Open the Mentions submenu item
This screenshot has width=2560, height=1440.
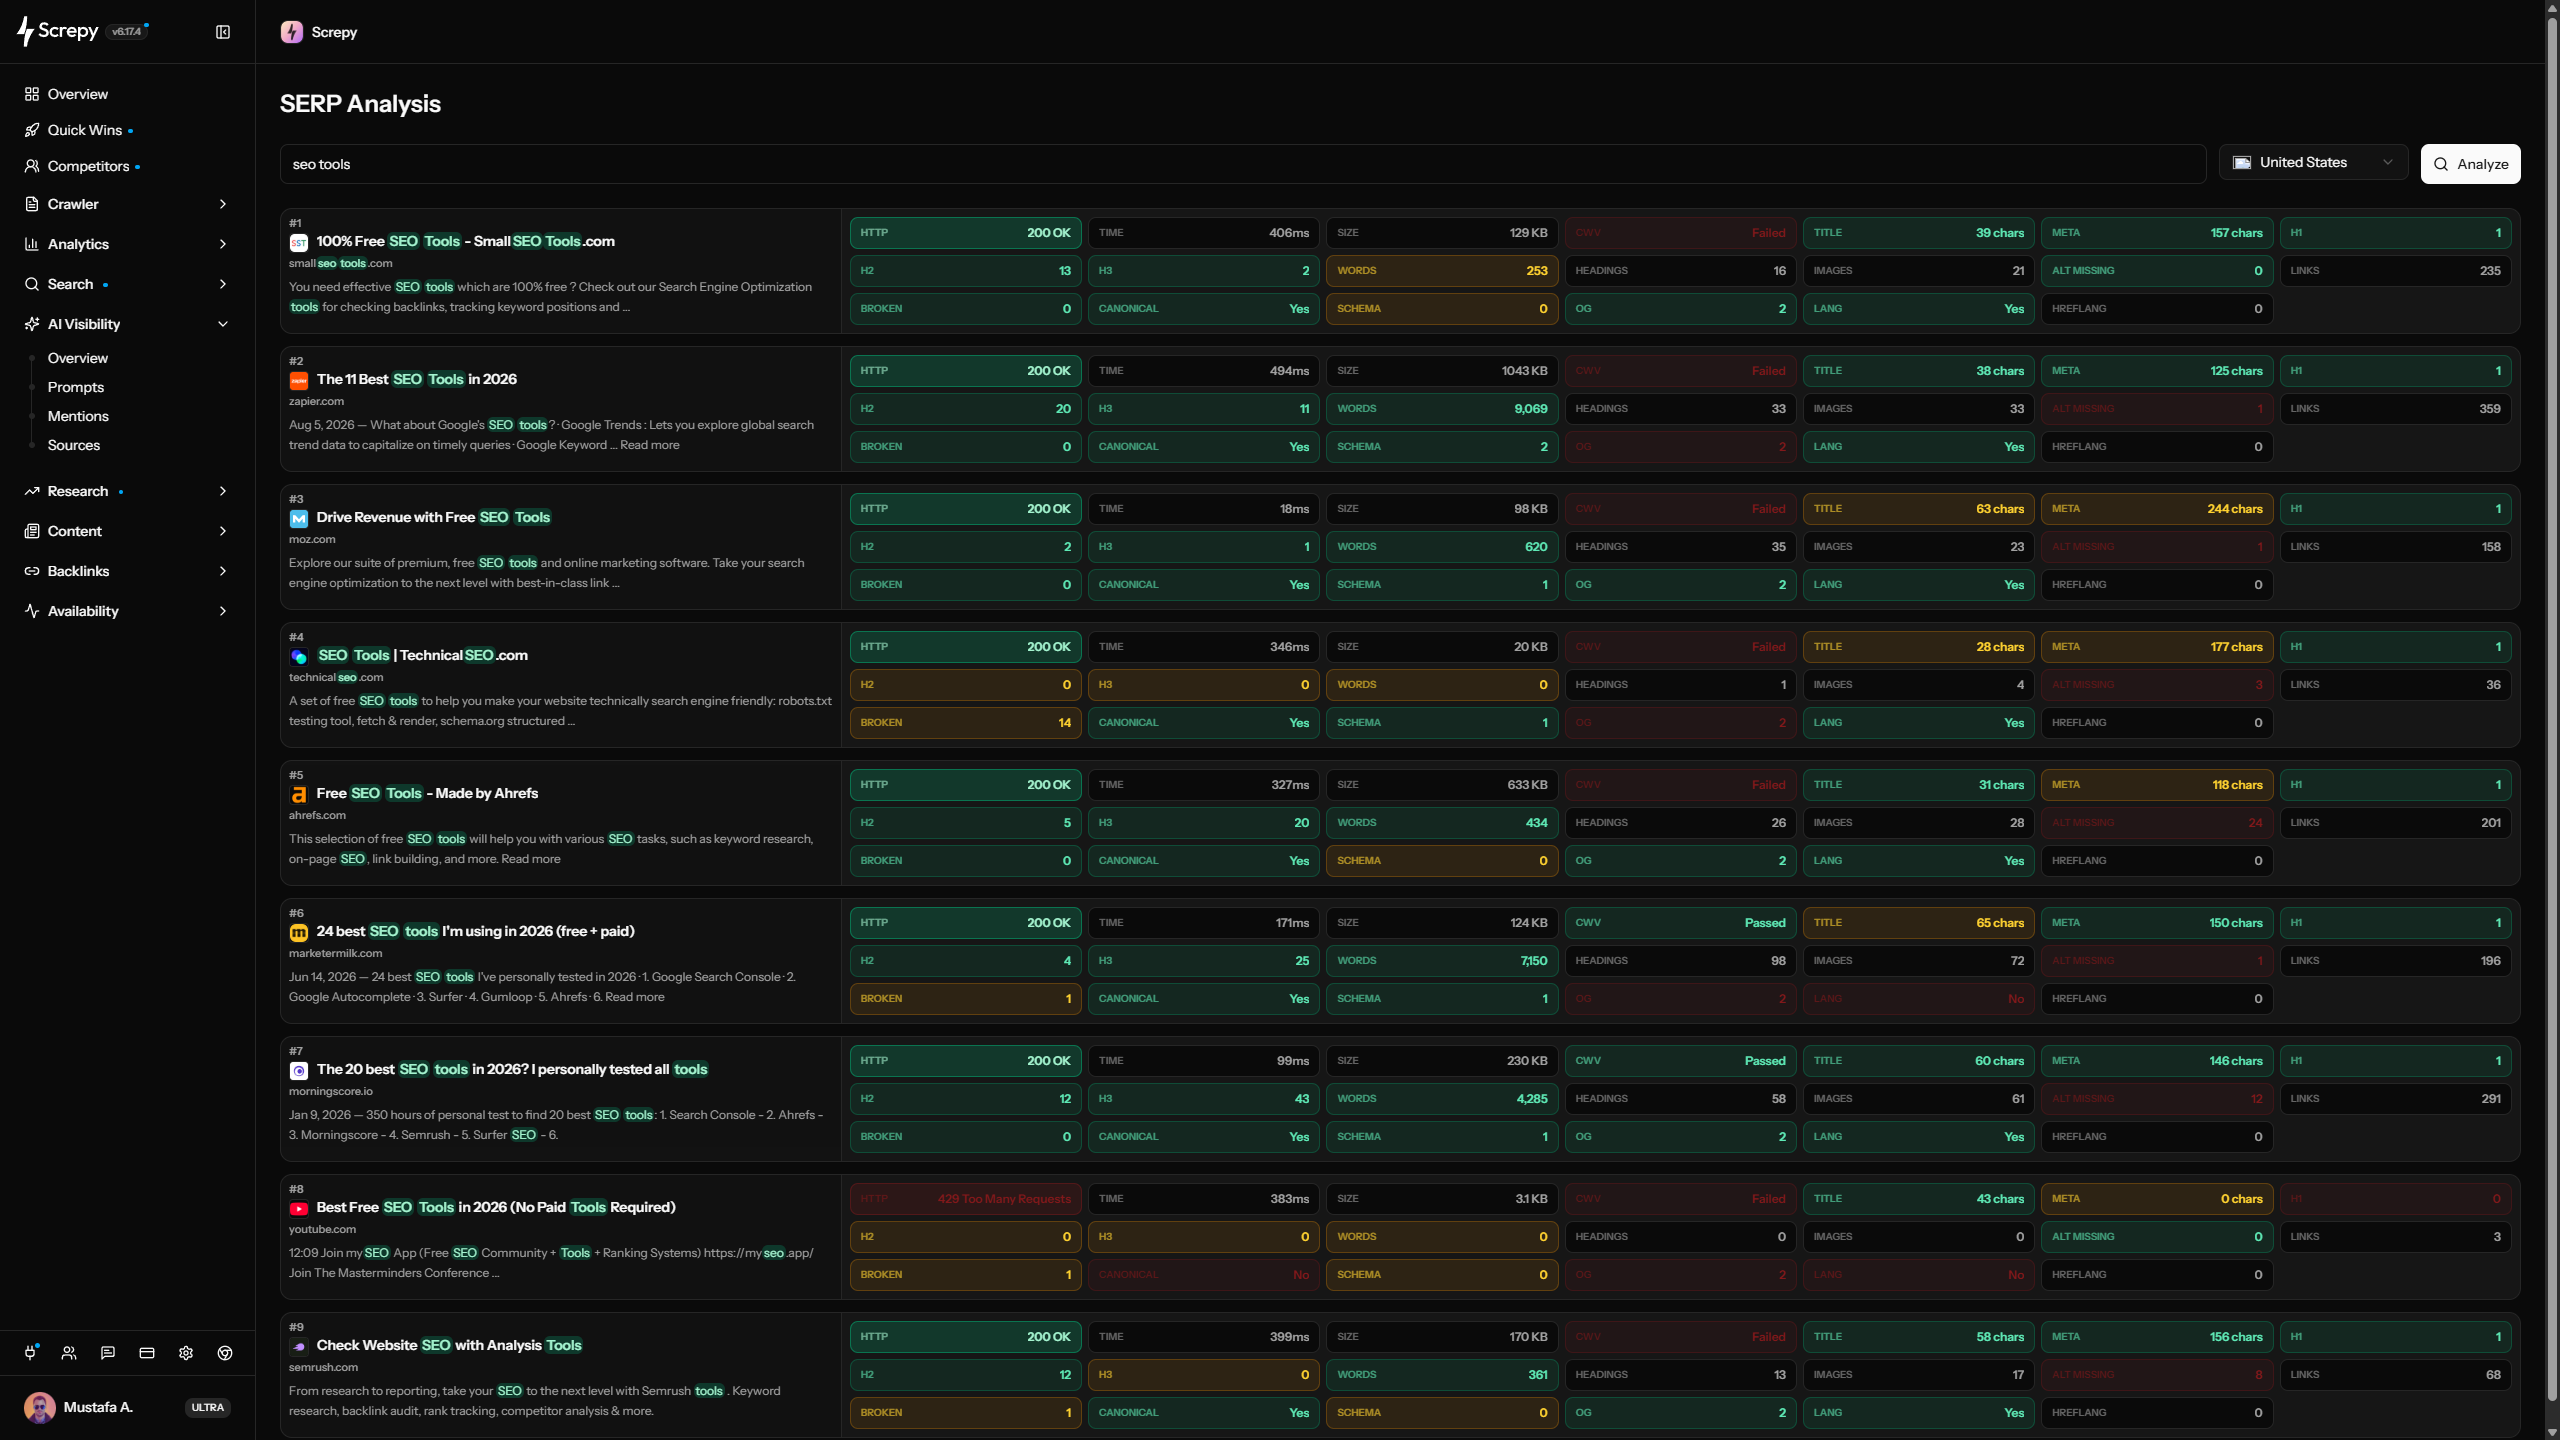click(78, 416)
